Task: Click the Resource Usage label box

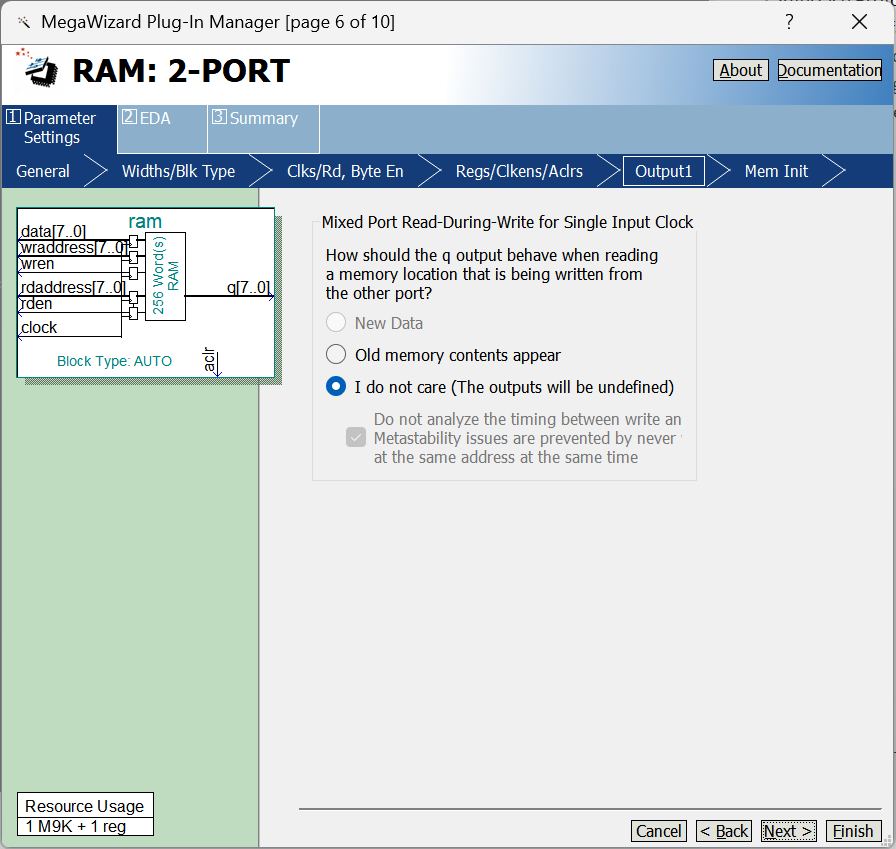Action: (x=85, y=806)
